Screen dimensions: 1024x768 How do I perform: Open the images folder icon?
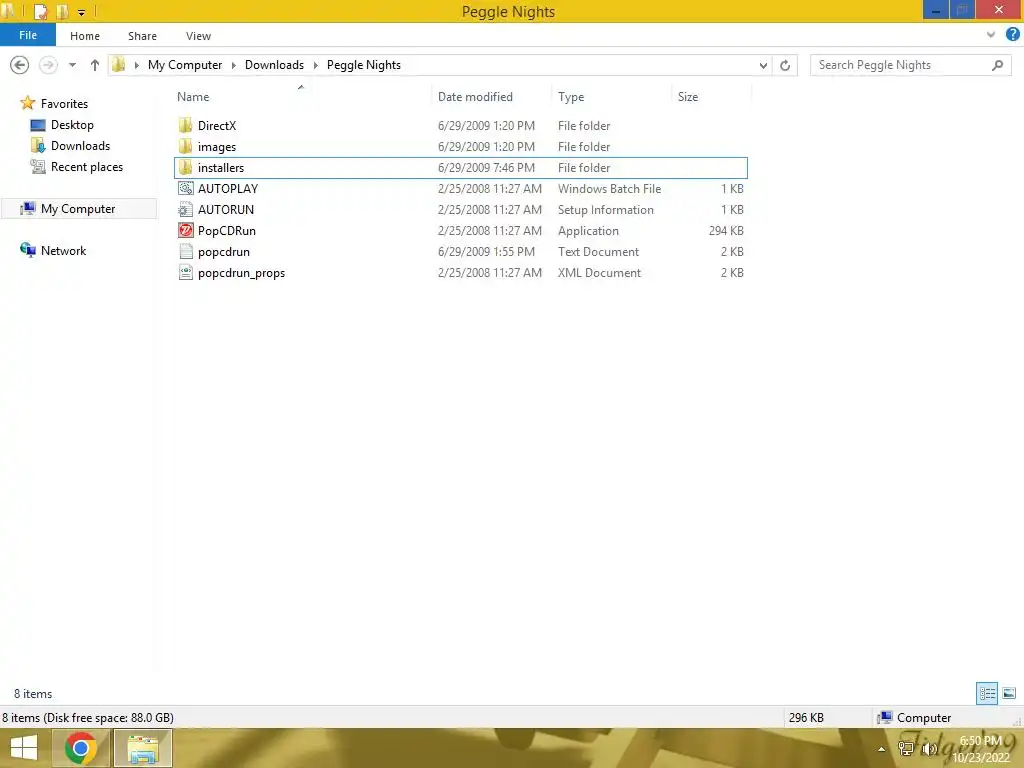(x=185, y=146)
